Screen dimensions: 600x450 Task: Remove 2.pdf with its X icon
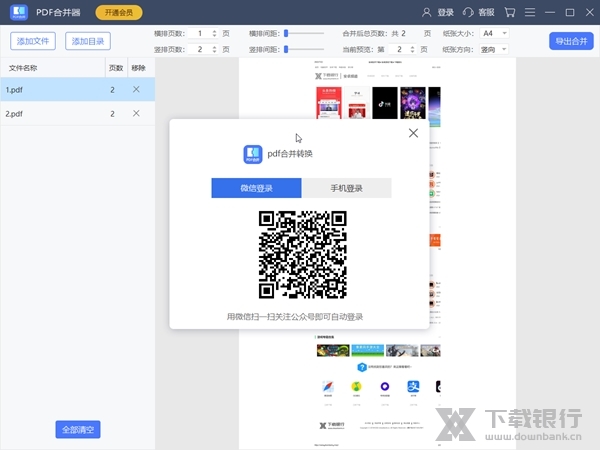click(136, 113)
